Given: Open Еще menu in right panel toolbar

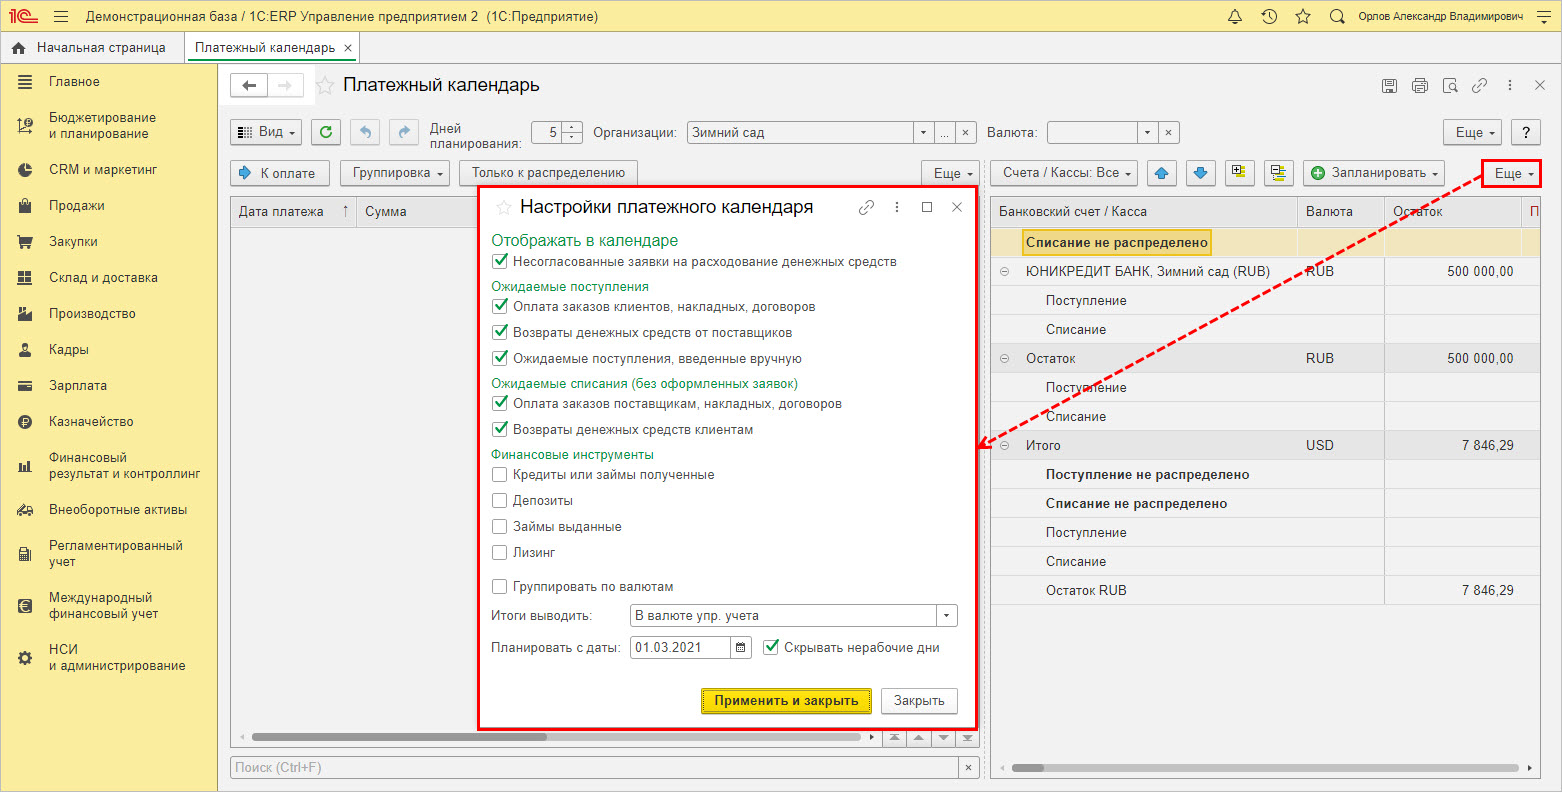Looking at the screenshot, I should point(1512,173).
